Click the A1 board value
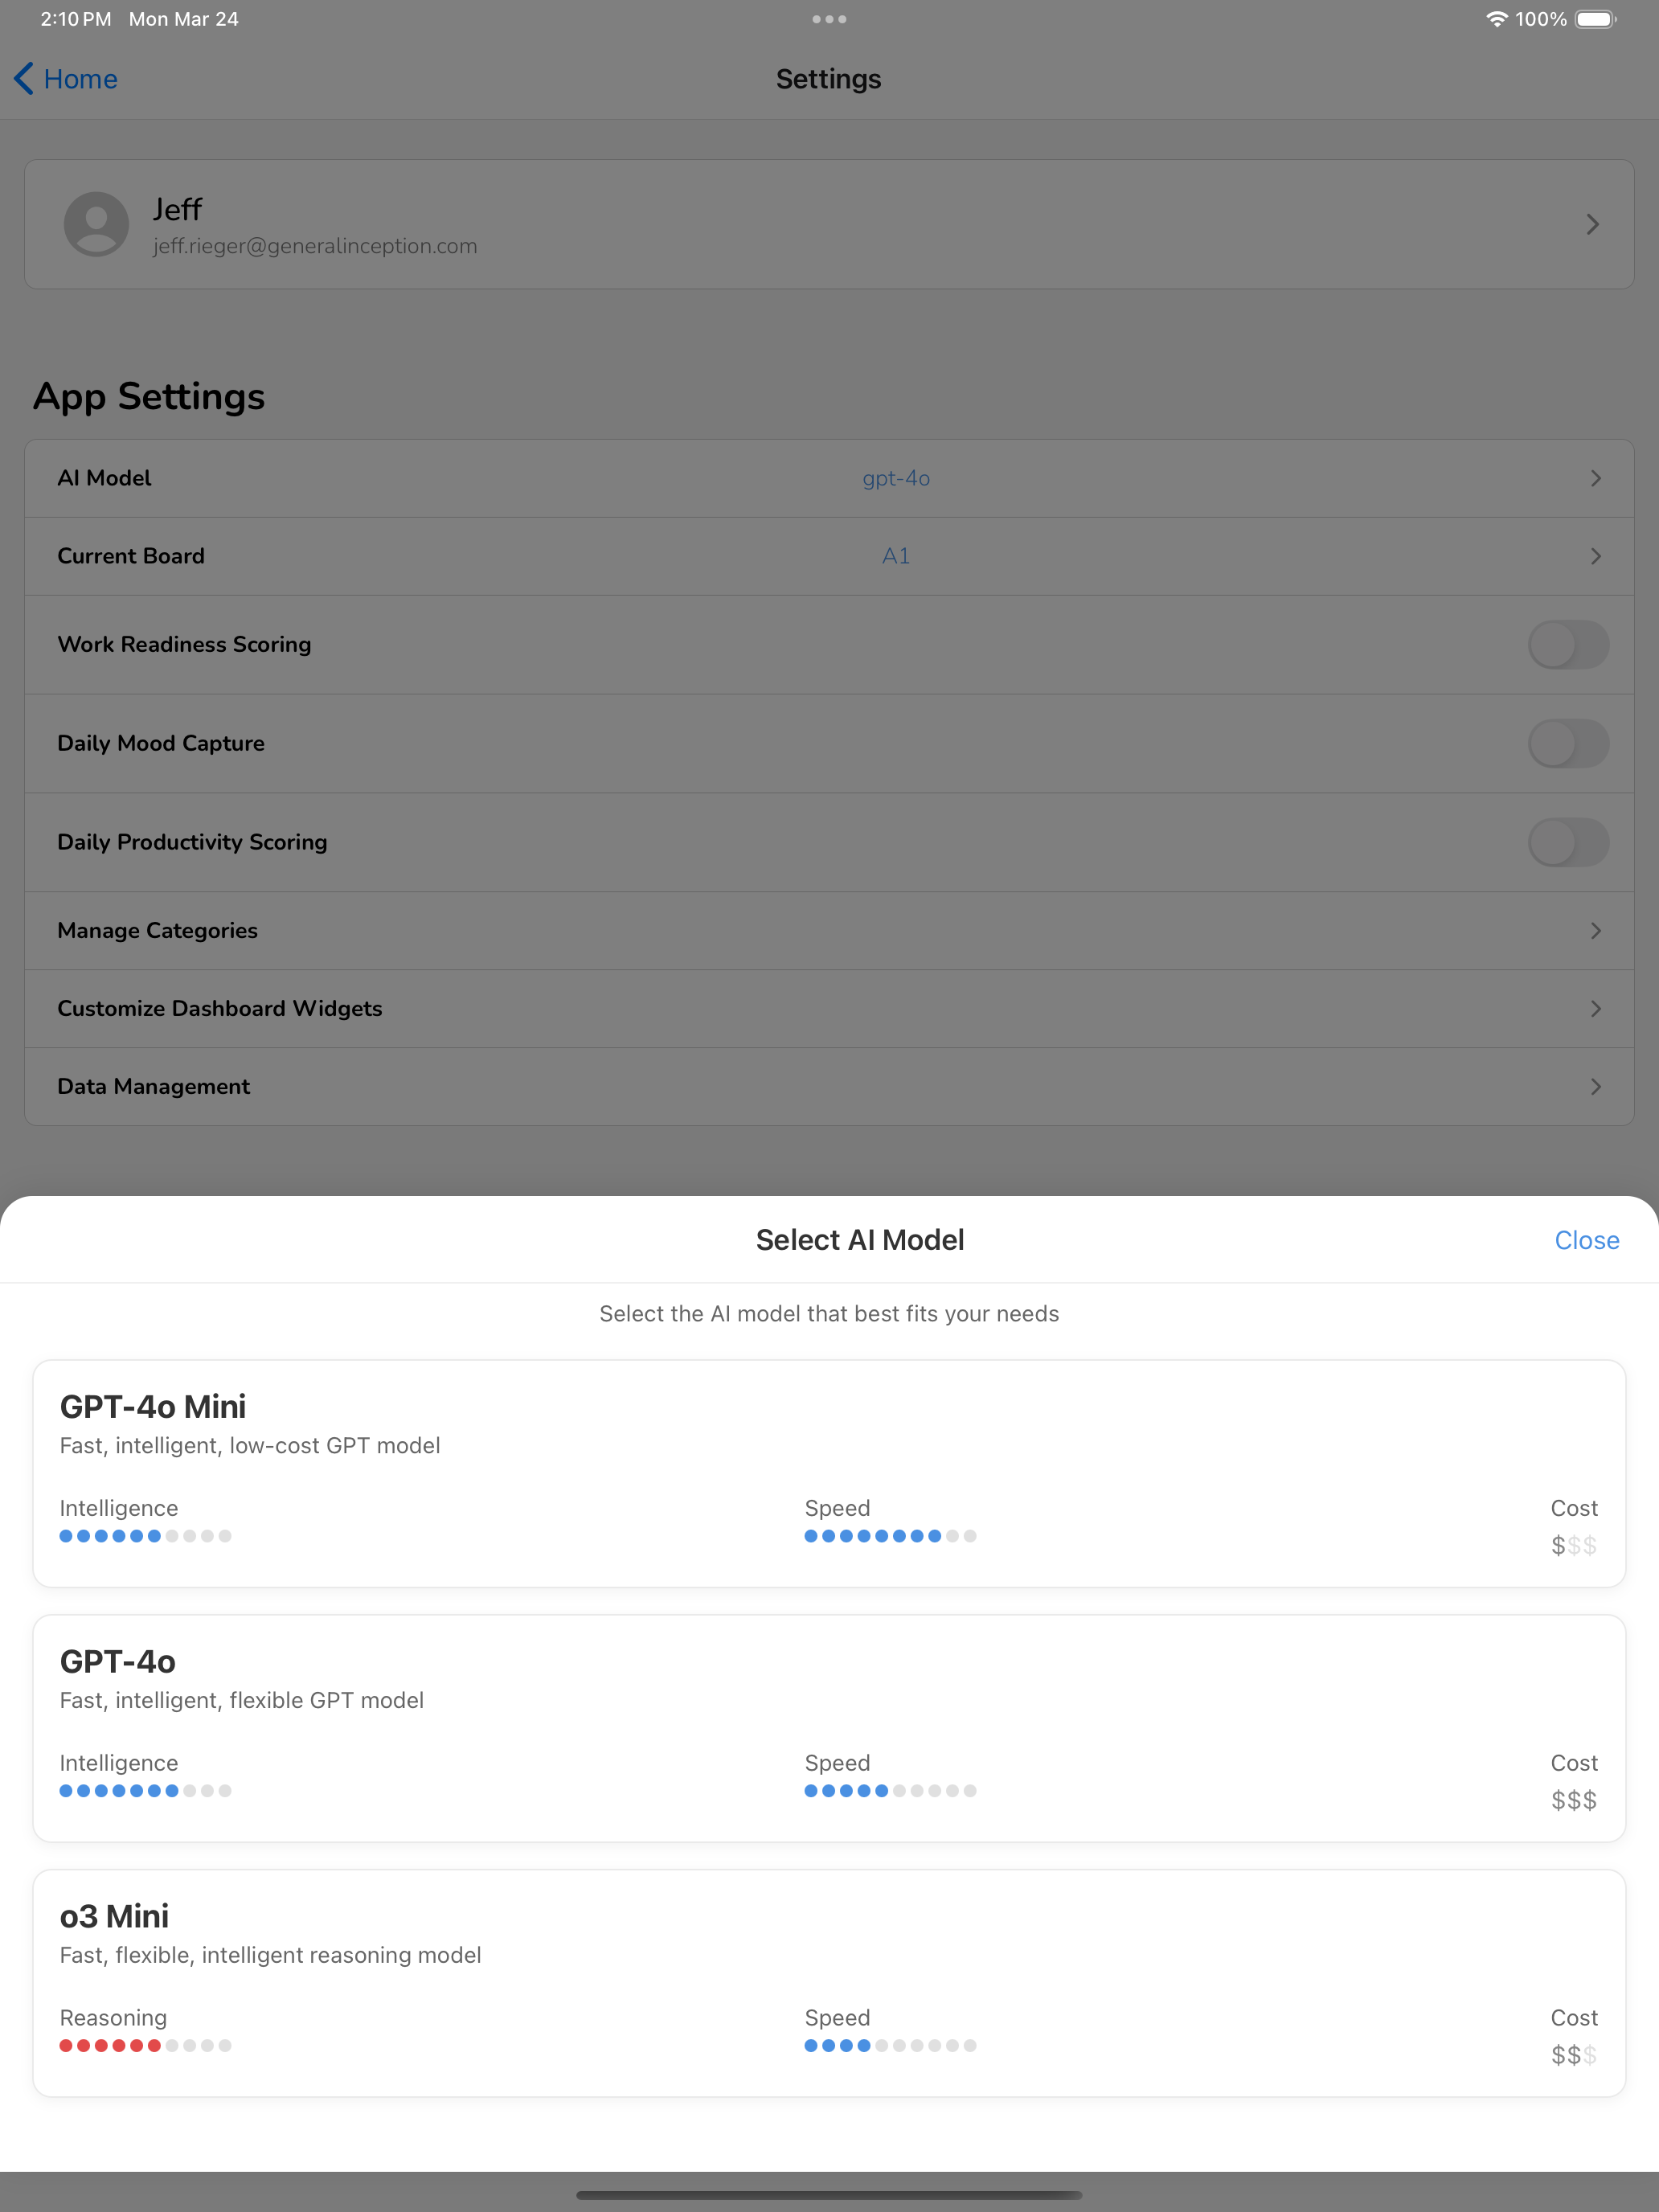Image resolution: width=1659 pixels, height=2212 pixels. click(896, 556)
